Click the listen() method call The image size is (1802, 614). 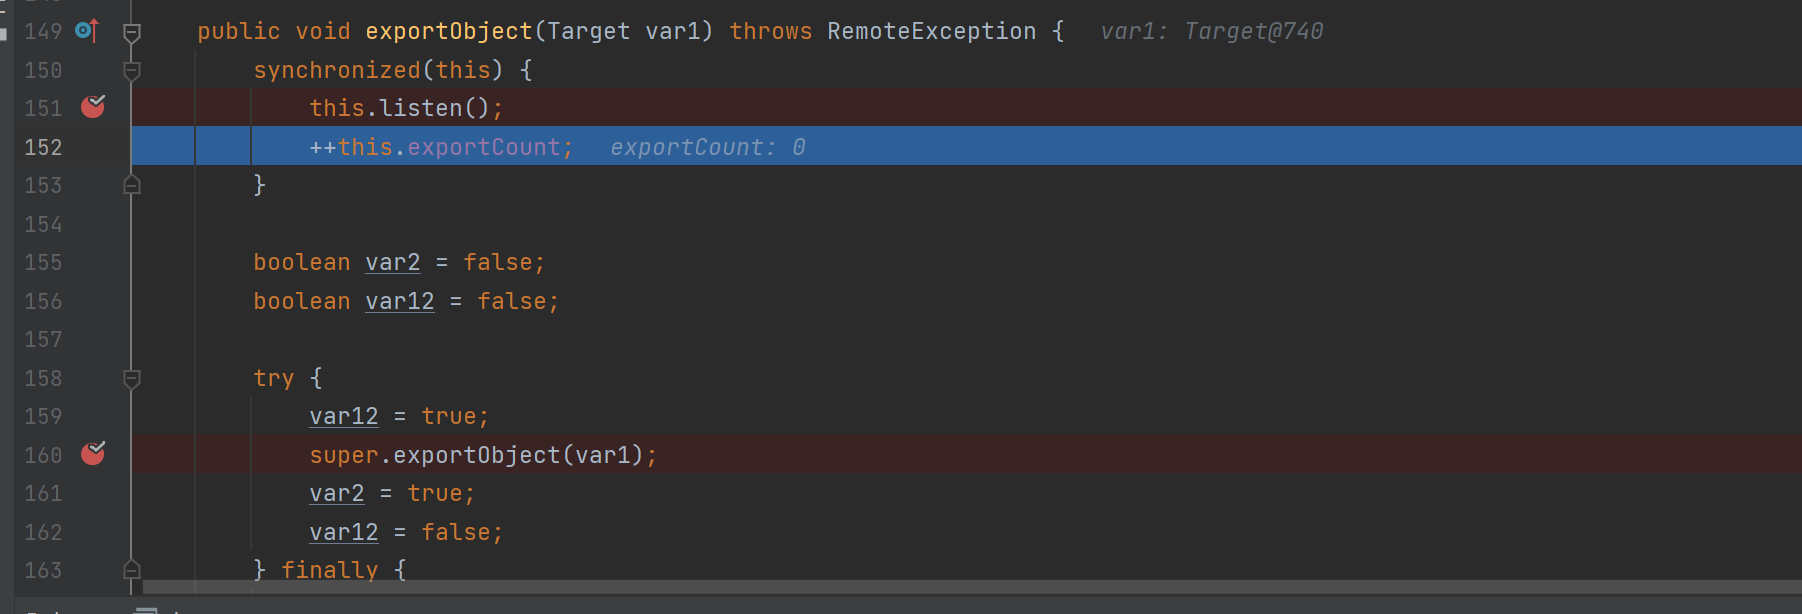coord(420,108)
